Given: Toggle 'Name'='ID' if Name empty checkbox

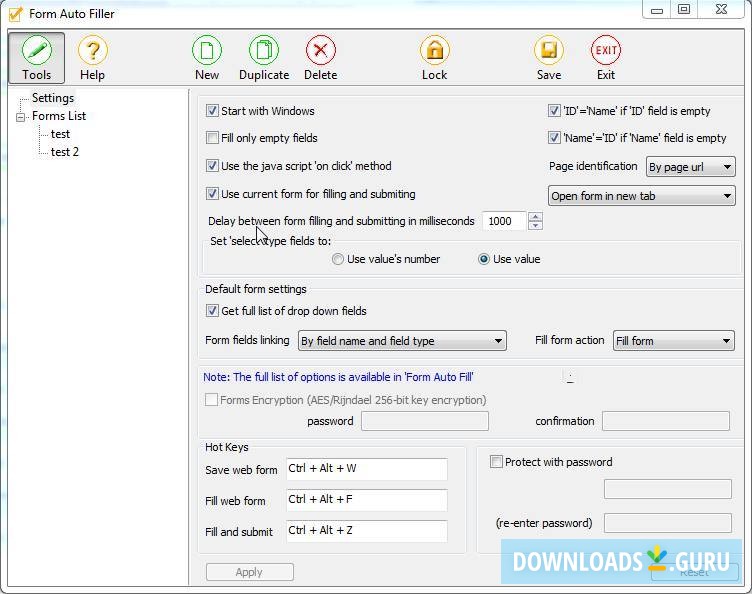Looking at the screenshot, I should (x=554, y=138).
